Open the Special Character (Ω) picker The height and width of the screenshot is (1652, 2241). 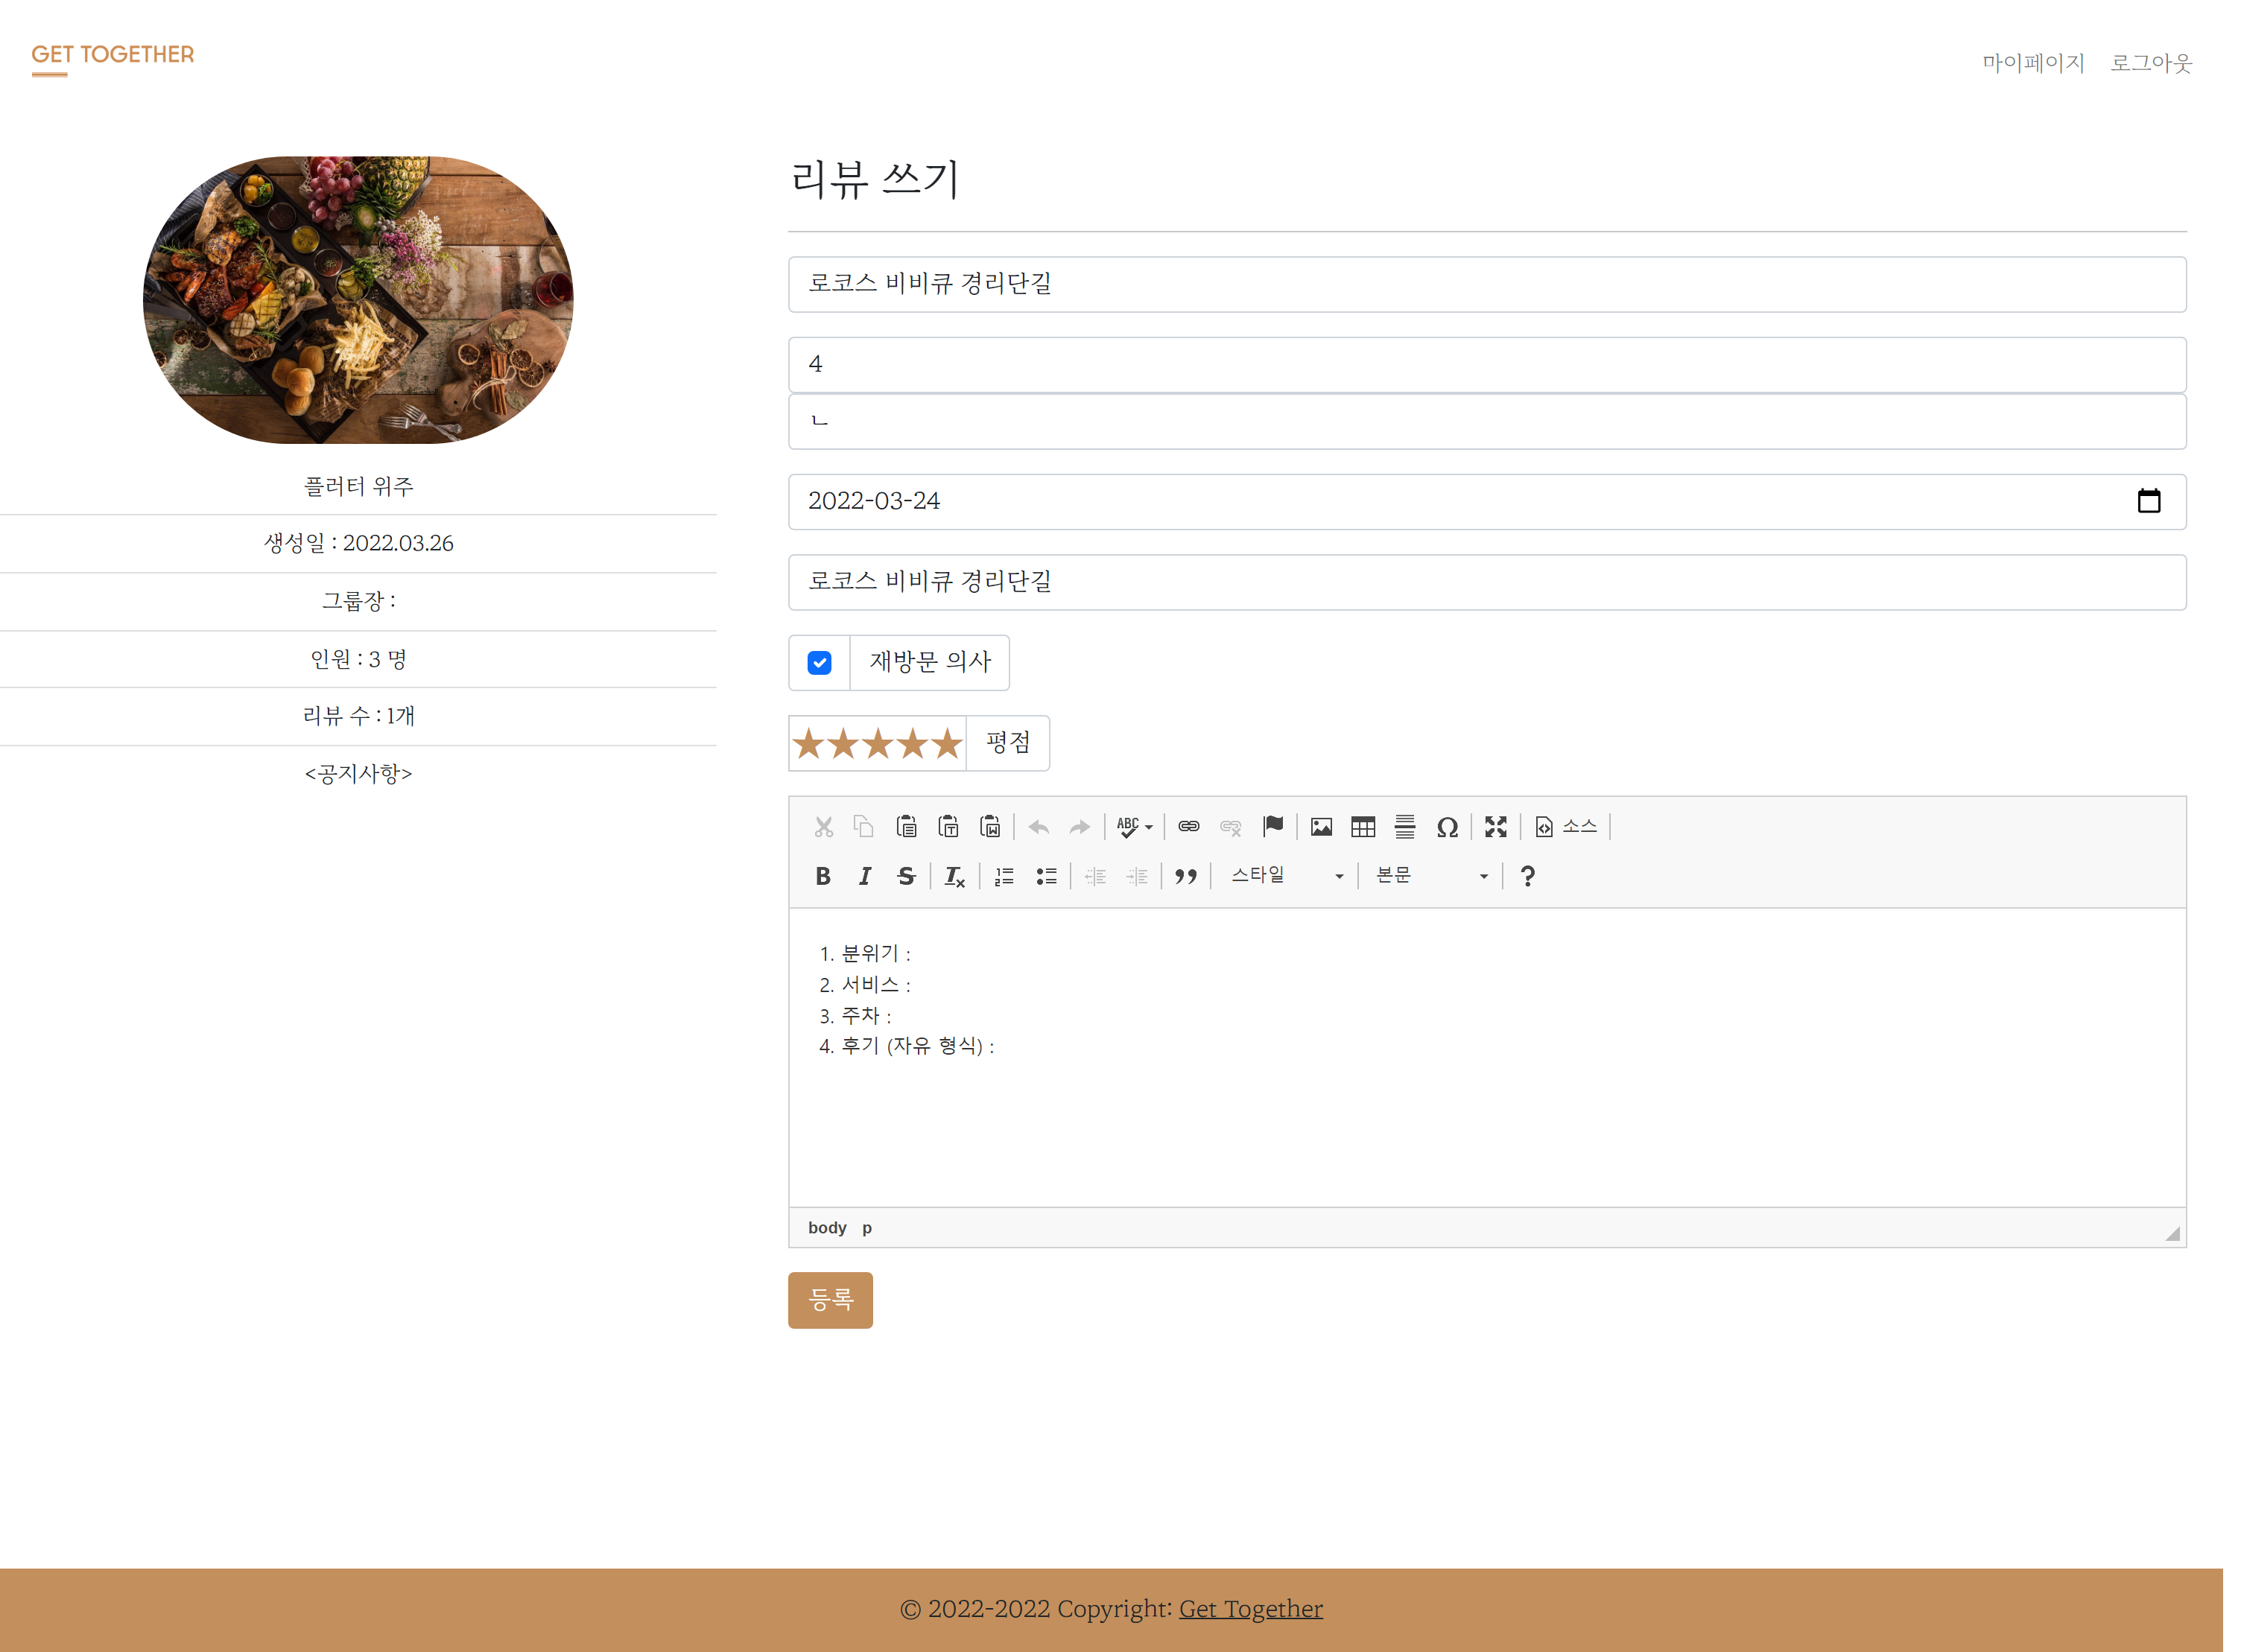1447,826
